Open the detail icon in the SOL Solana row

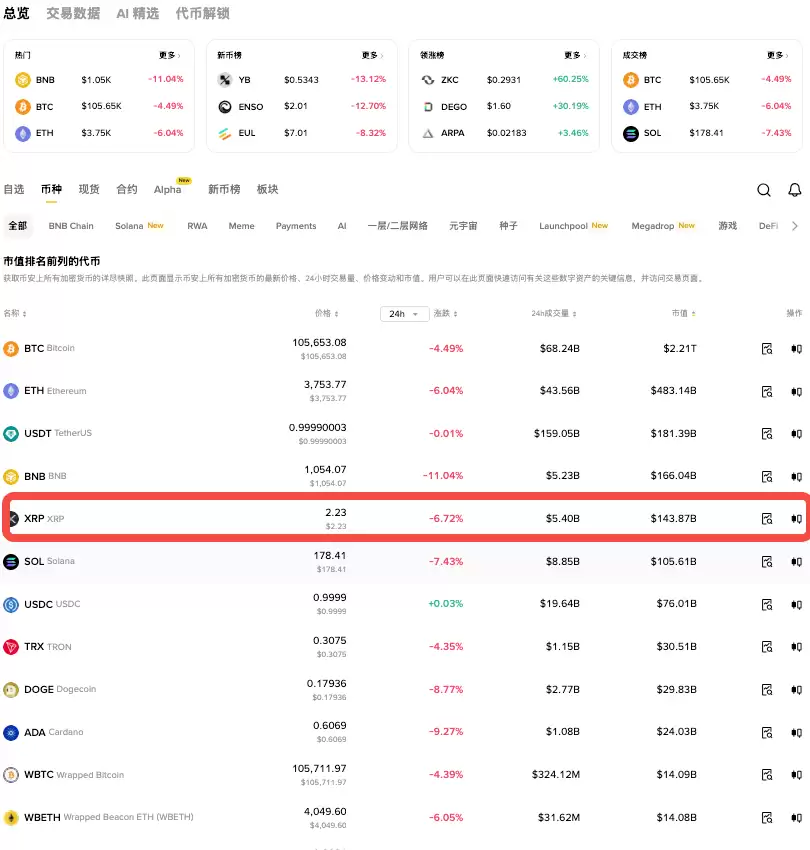[x=767, y=562]
